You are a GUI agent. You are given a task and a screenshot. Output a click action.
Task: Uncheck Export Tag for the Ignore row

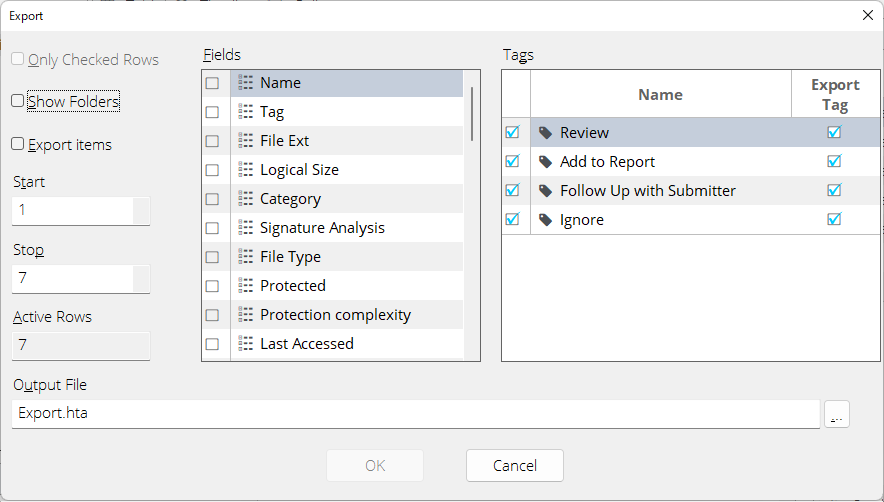(834, 219)
